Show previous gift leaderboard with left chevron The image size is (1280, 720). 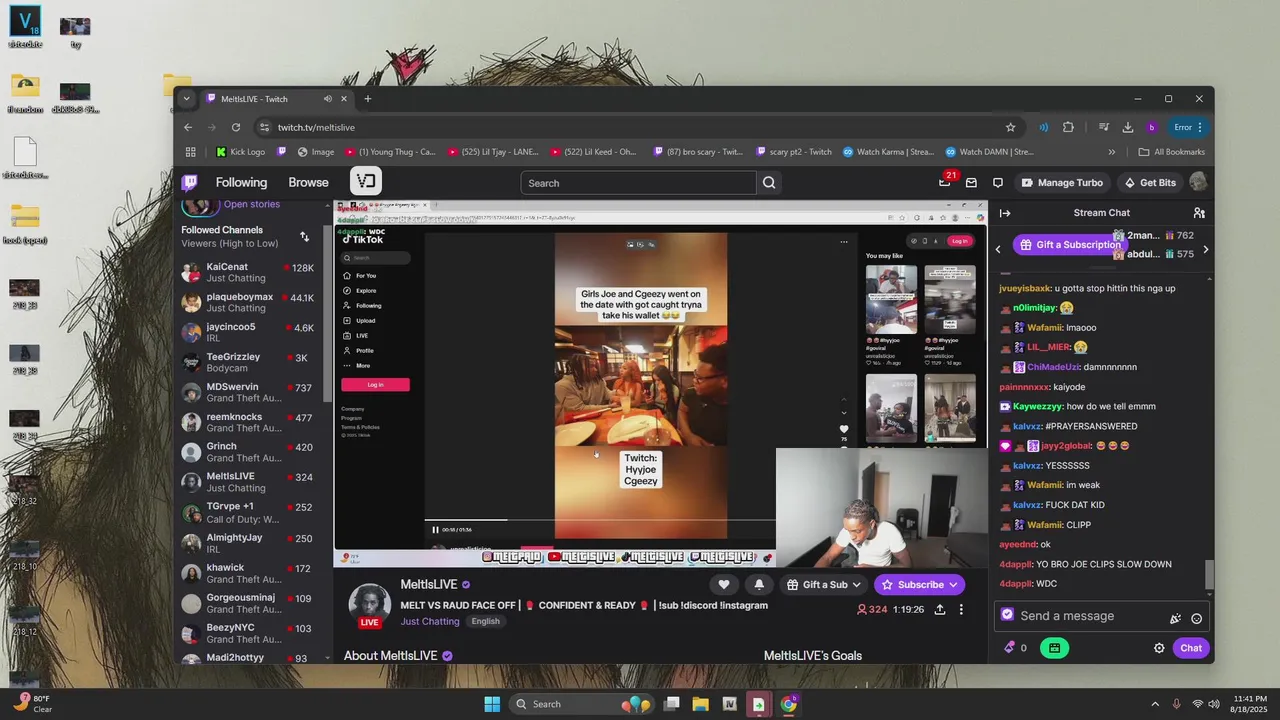coord(997,249)
